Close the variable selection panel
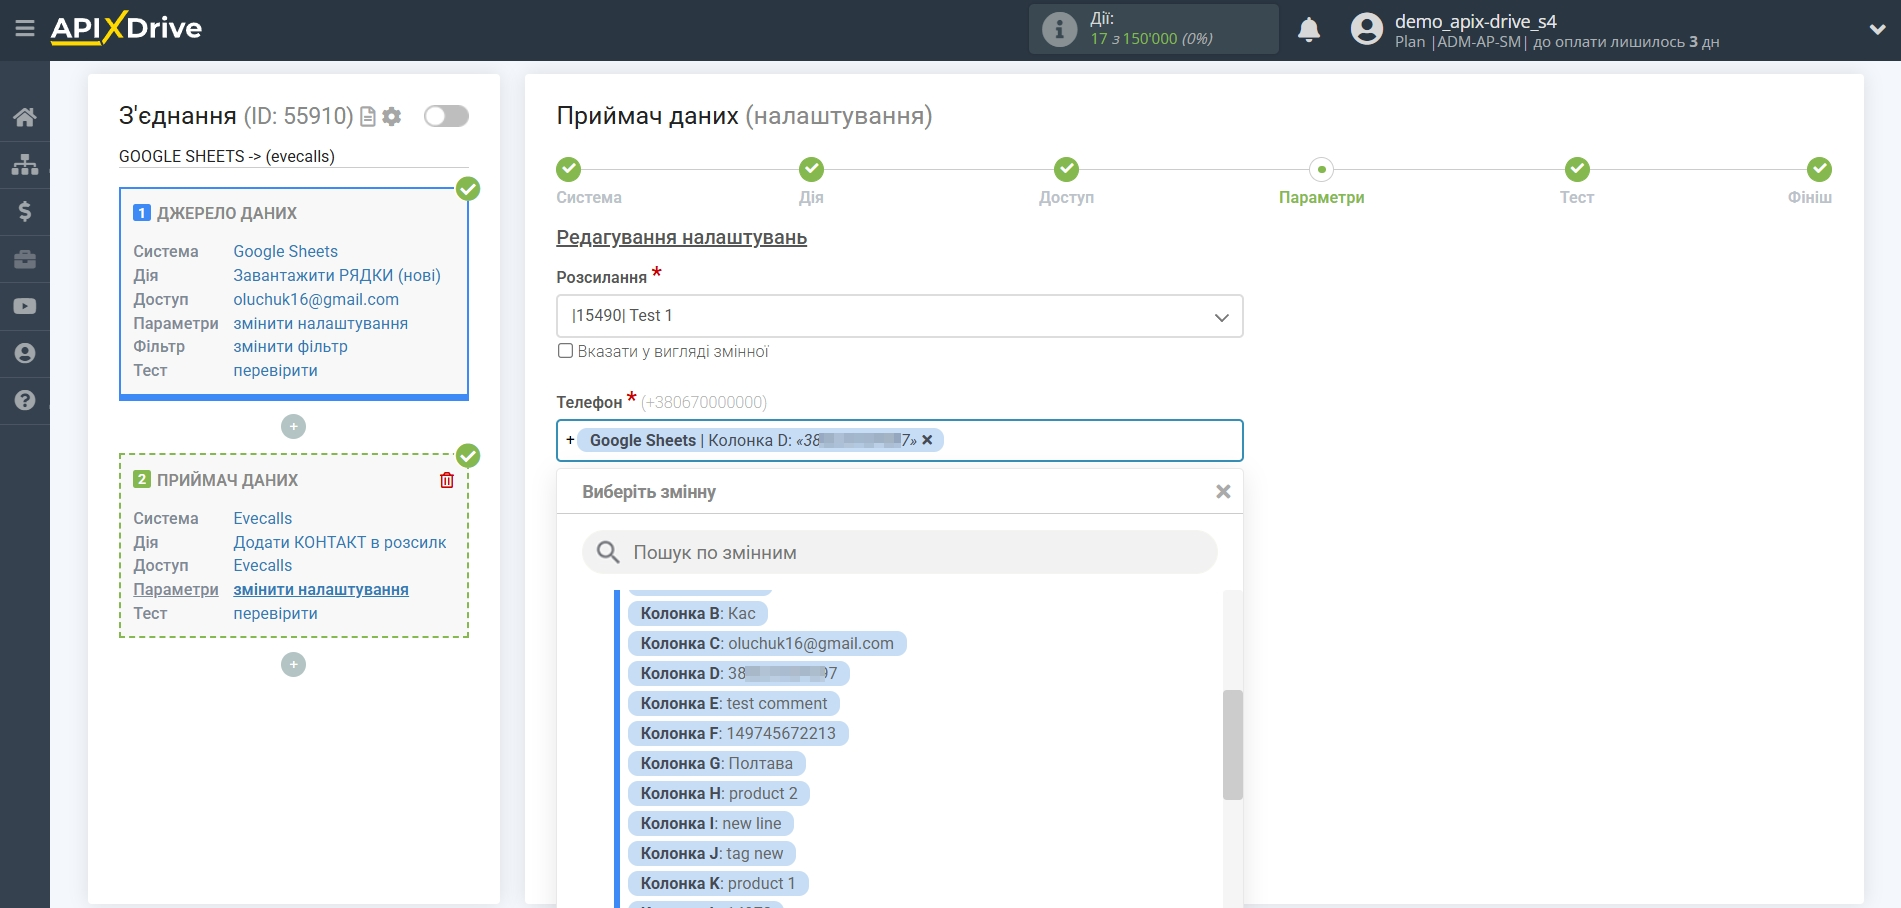The width and height of the screenshot is (1901, 908). [x=1222, y=492]
